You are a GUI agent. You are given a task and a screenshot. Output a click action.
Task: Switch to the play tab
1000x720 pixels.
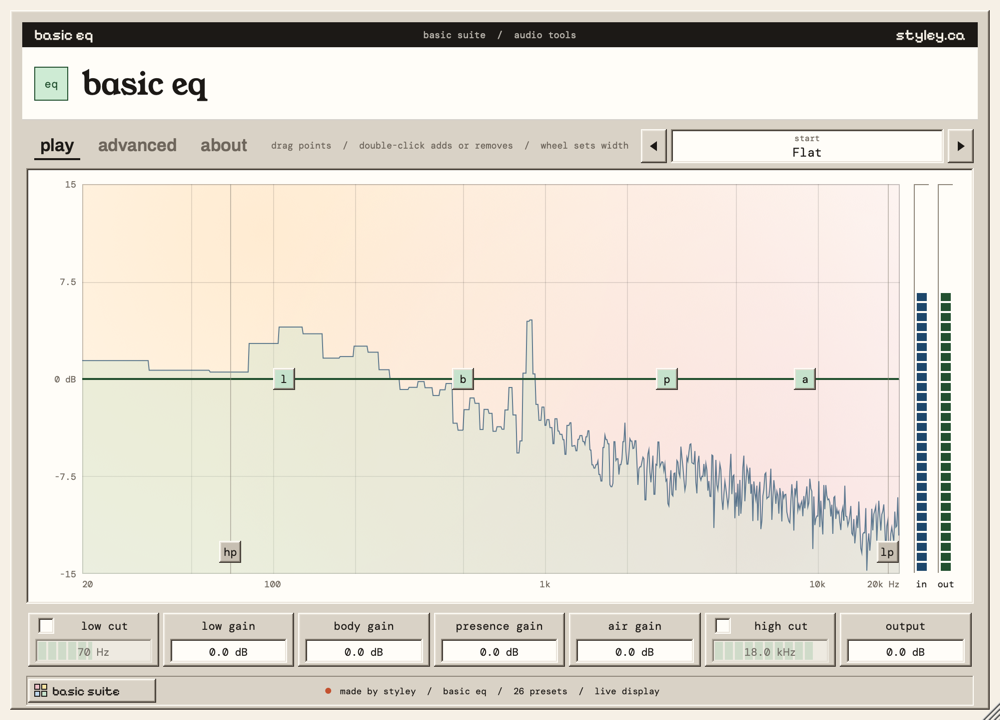pos(57,145)
